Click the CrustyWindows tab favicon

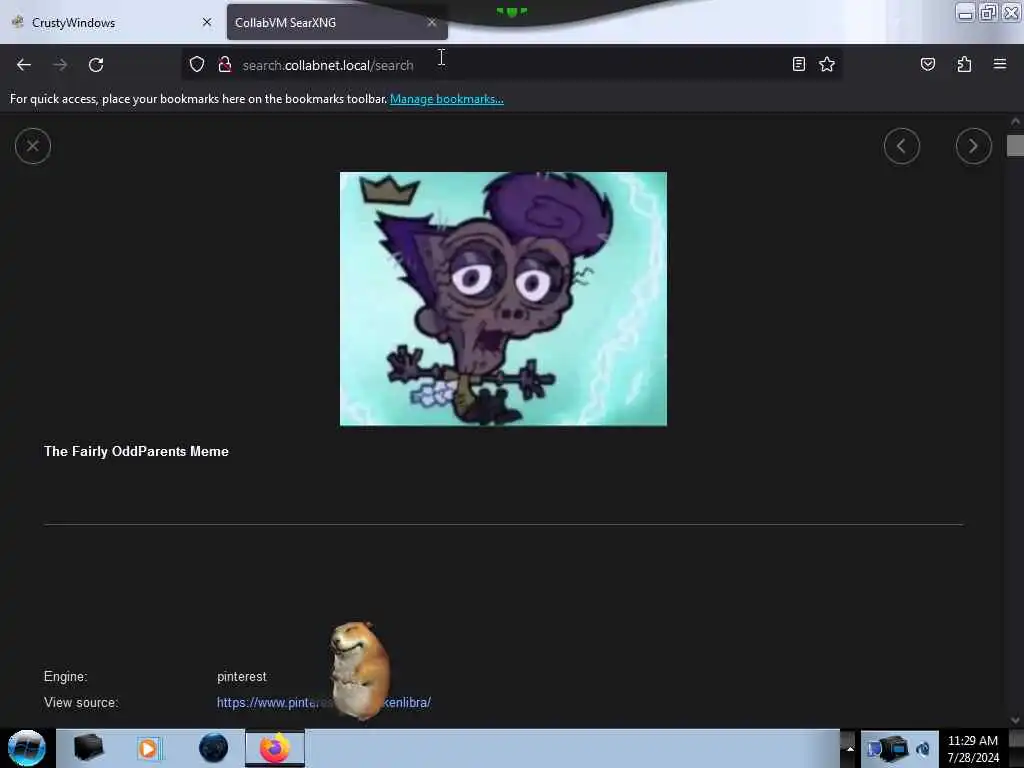click(18, 22)
